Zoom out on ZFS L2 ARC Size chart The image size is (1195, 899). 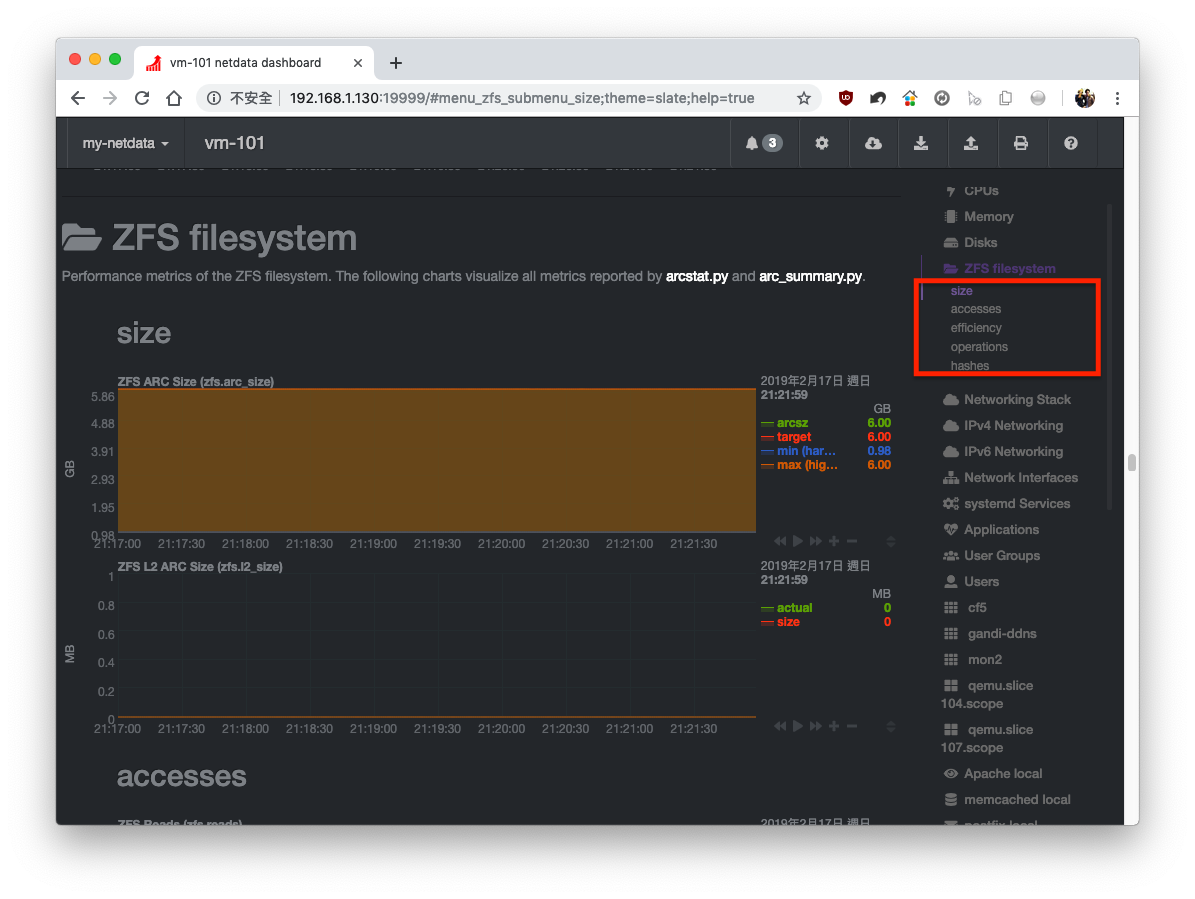[852, 726]
